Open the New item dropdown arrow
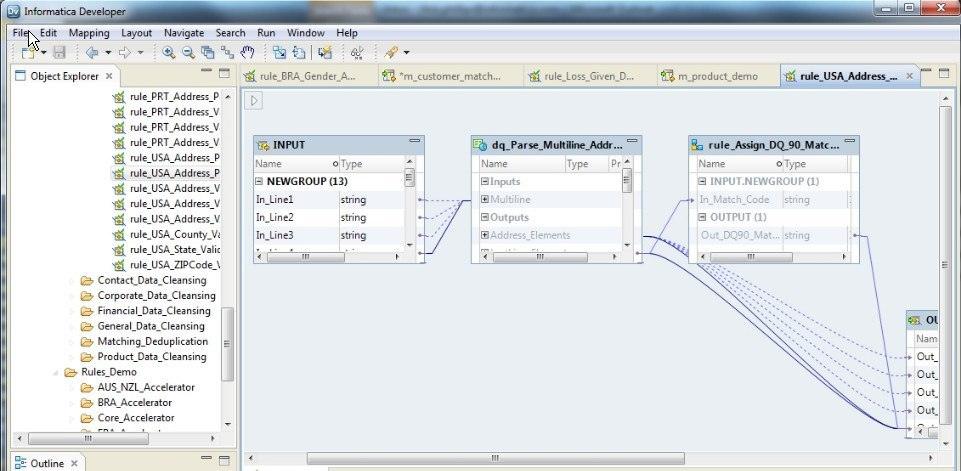The height and width of the screenshot is (471, 961). point(44,53)
